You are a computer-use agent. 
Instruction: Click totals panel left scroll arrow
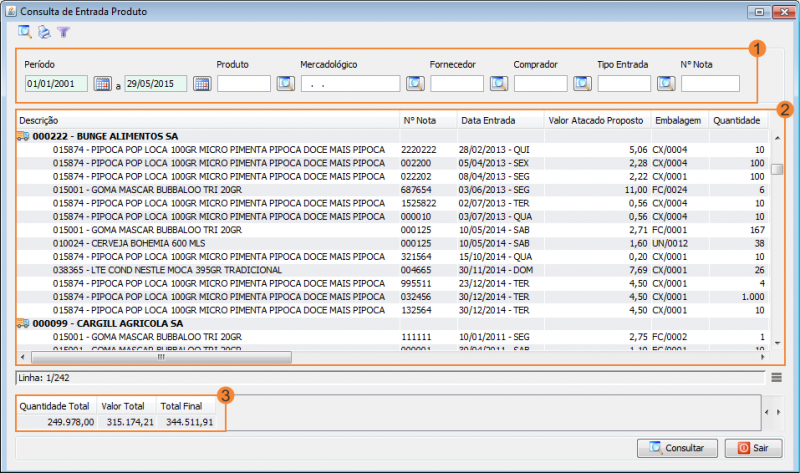pos(767,412)
